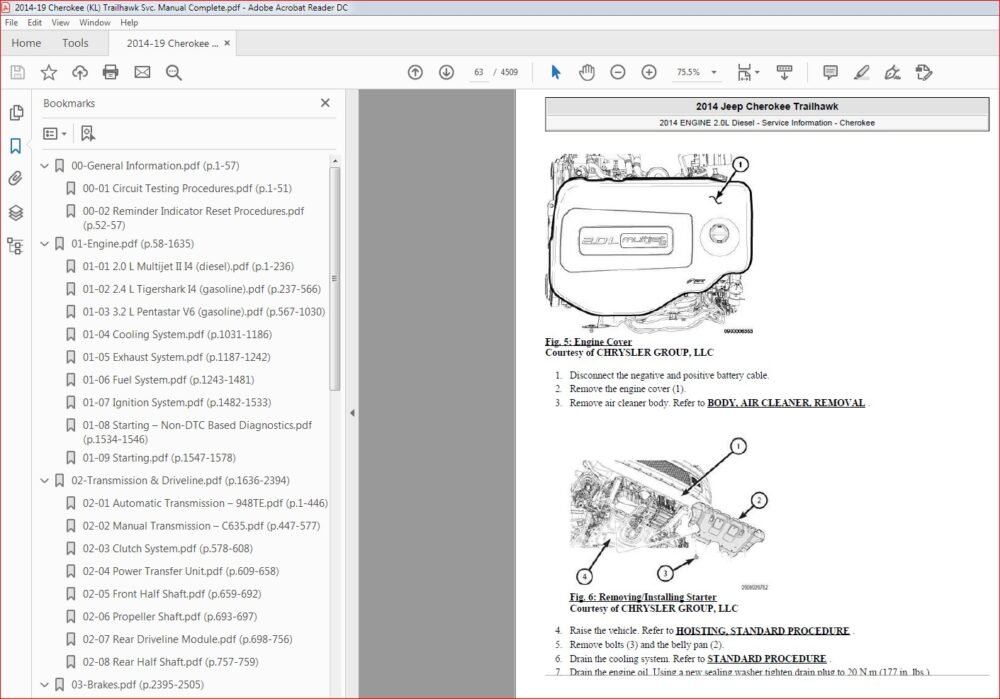Switch to the Home tab
This screenshot has height=699, width=1000.
[x=26, y=43]
